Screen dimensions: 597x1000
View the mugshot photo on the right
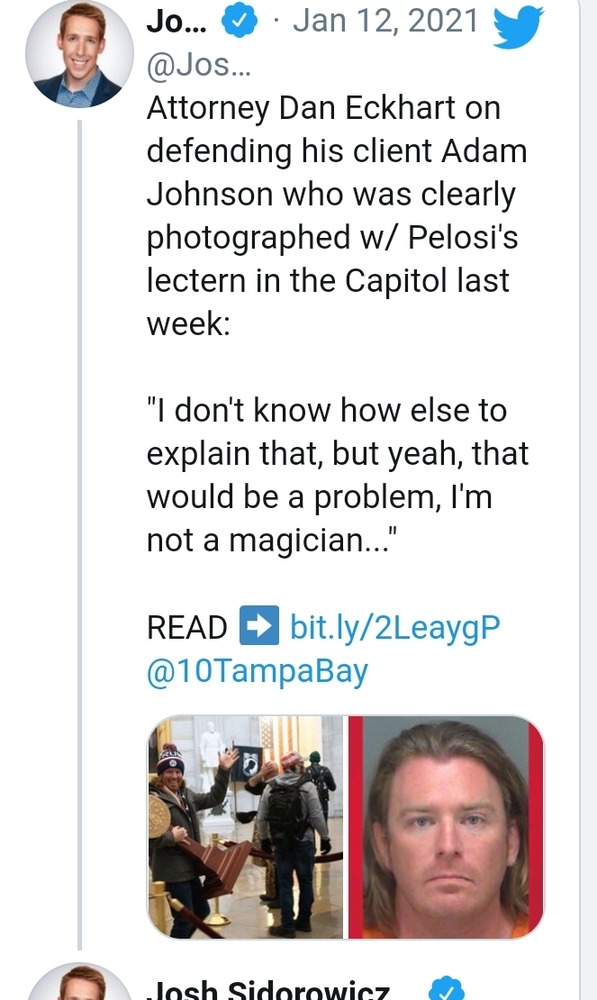[x=446, y=827]
